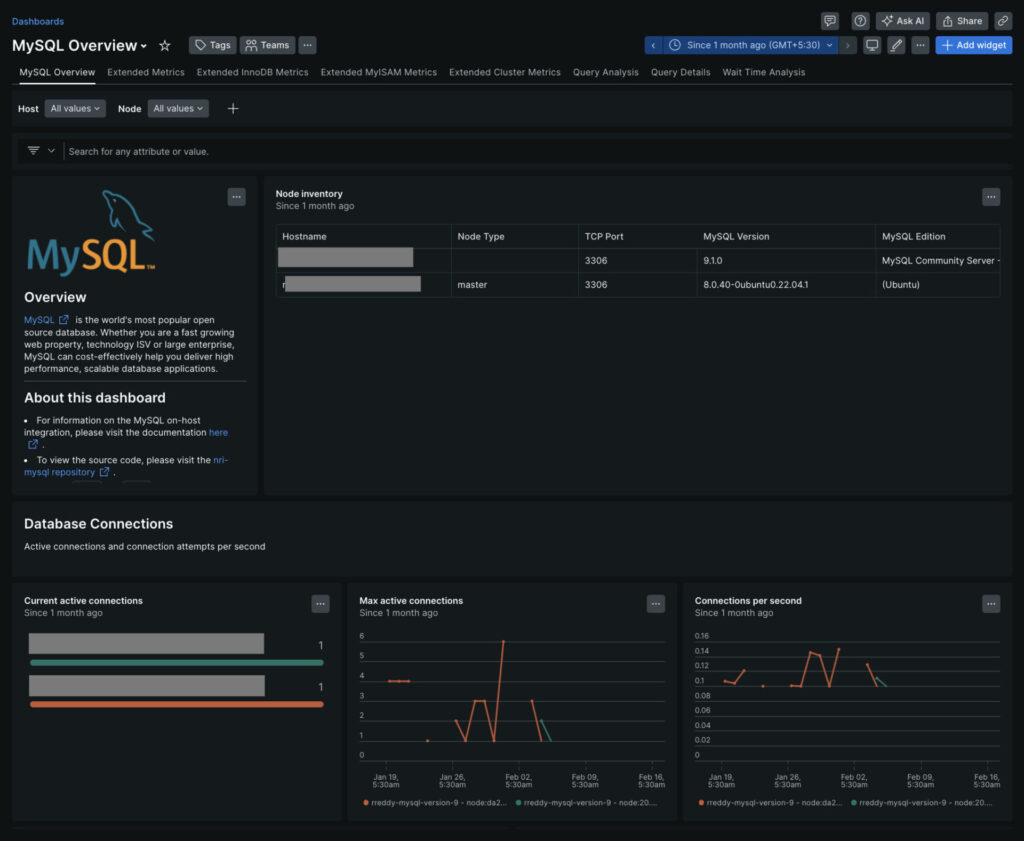This screenshot has height=841, width=1024.
Task: Switch to Query Analysis tab
Action: 605,72
